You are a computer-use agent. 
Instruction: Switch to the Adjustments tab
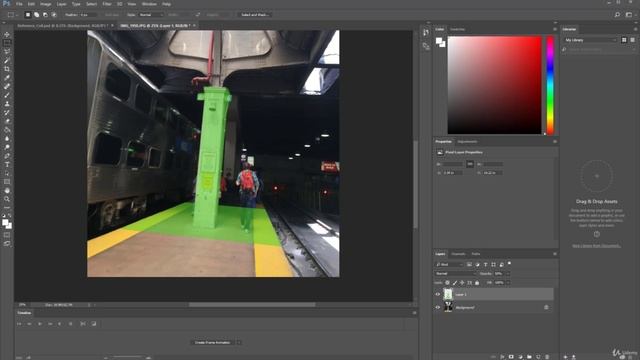coord(467,142)
